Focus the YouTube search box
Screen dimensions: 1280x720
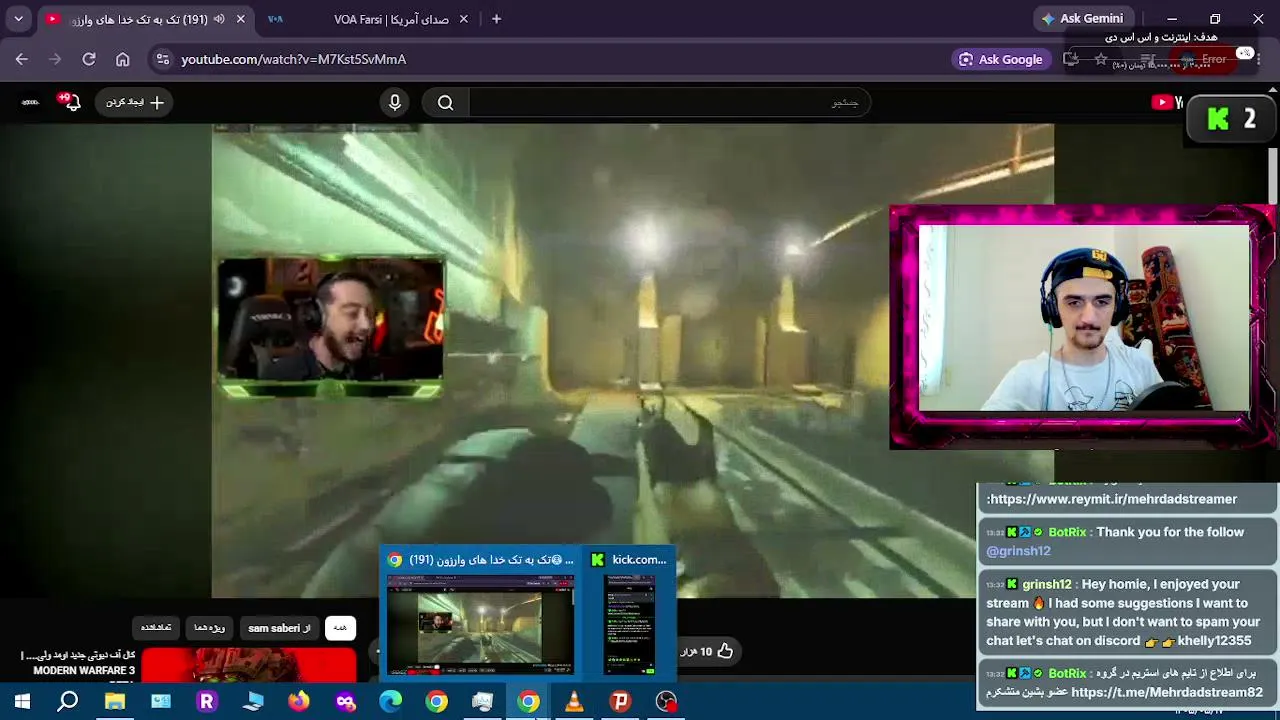669,102
